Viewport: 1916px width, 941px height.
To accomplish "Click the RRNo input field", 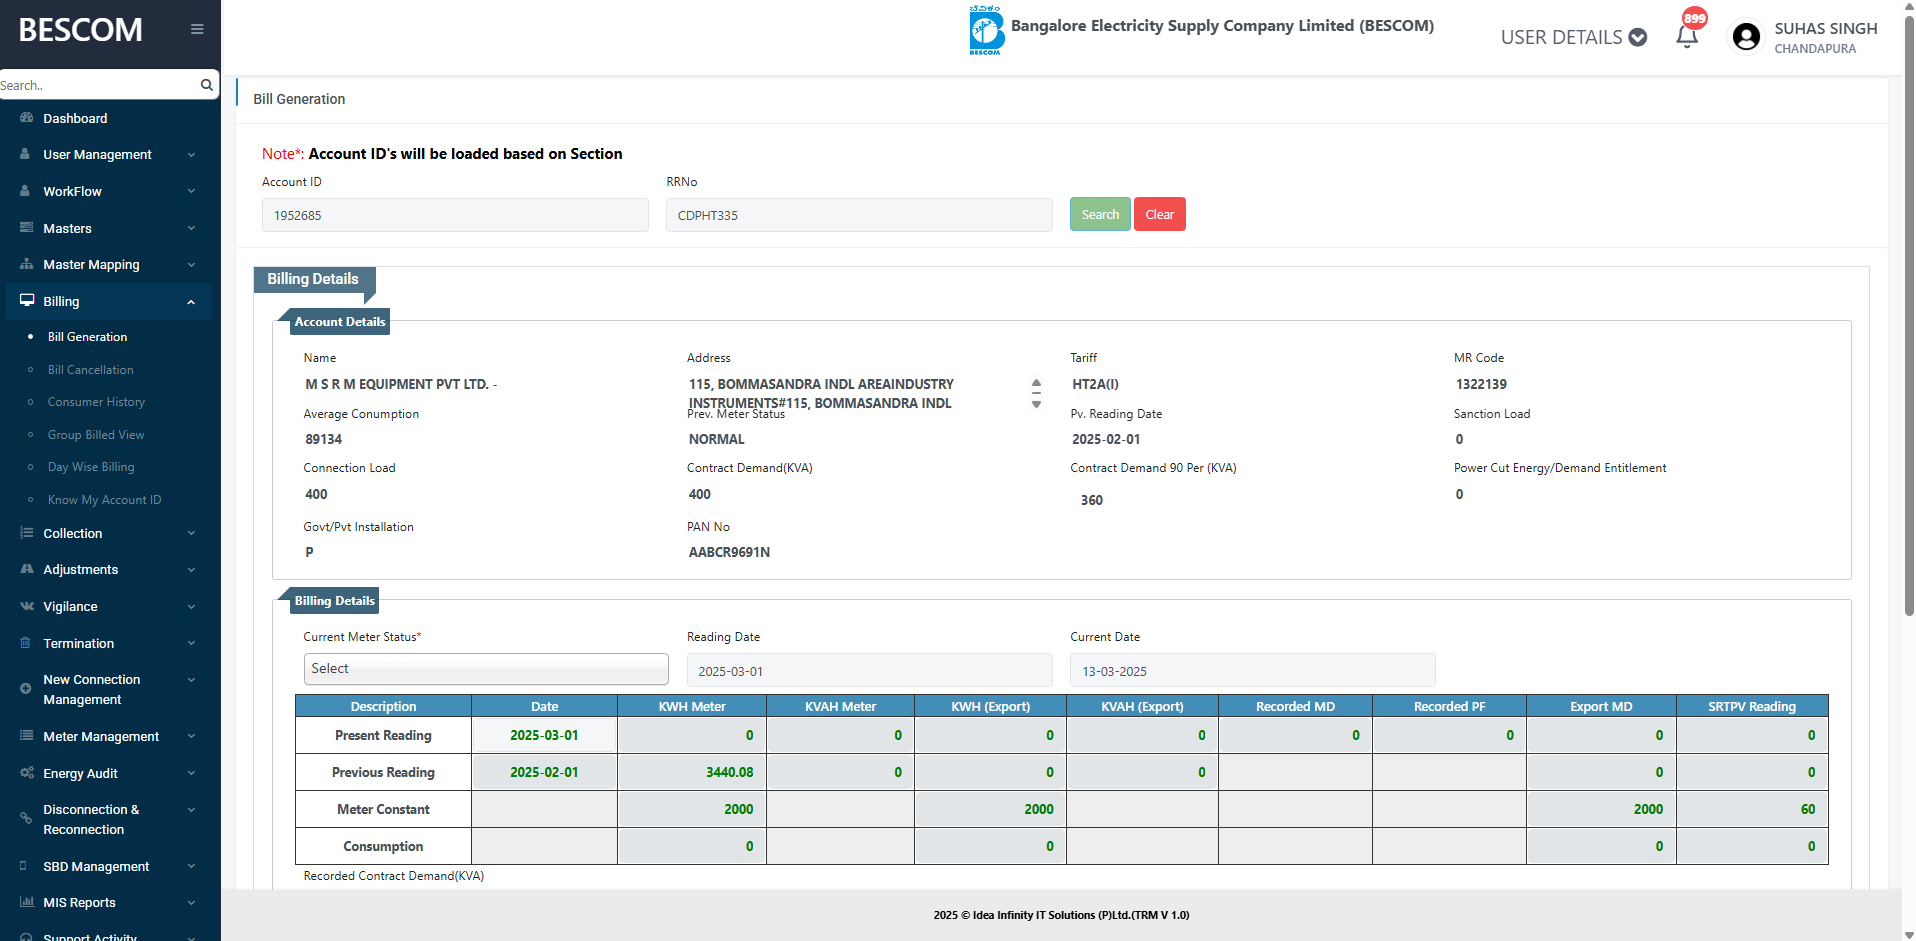I will coord(859,215).
